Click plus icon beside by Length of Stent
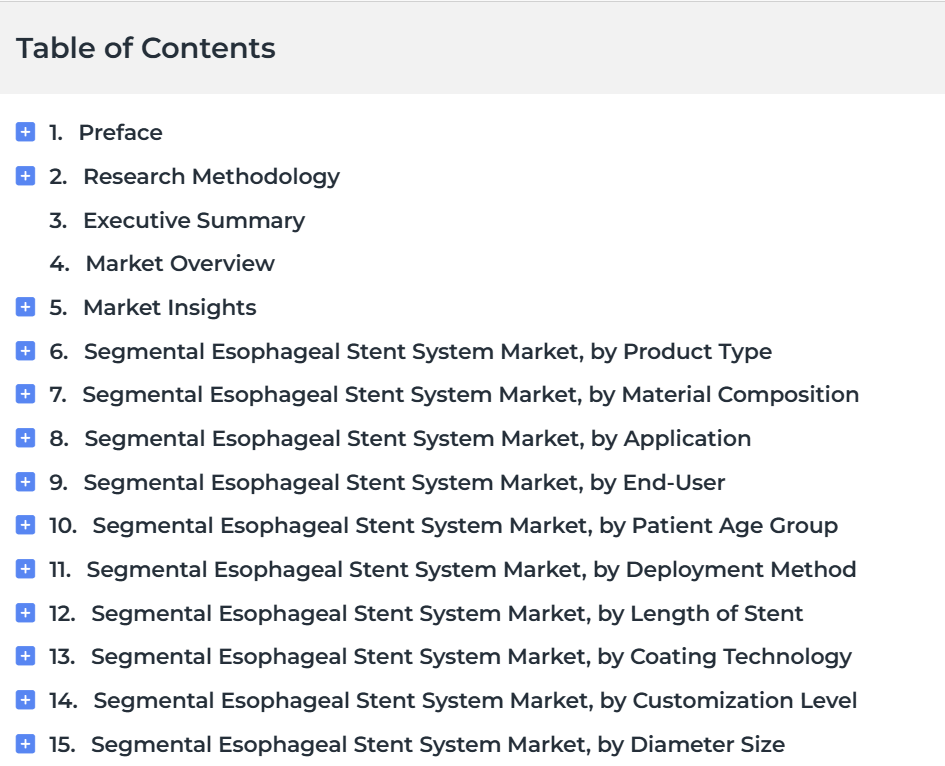The height and width of the screenshot is (766, 945). (x=25, y=613)
